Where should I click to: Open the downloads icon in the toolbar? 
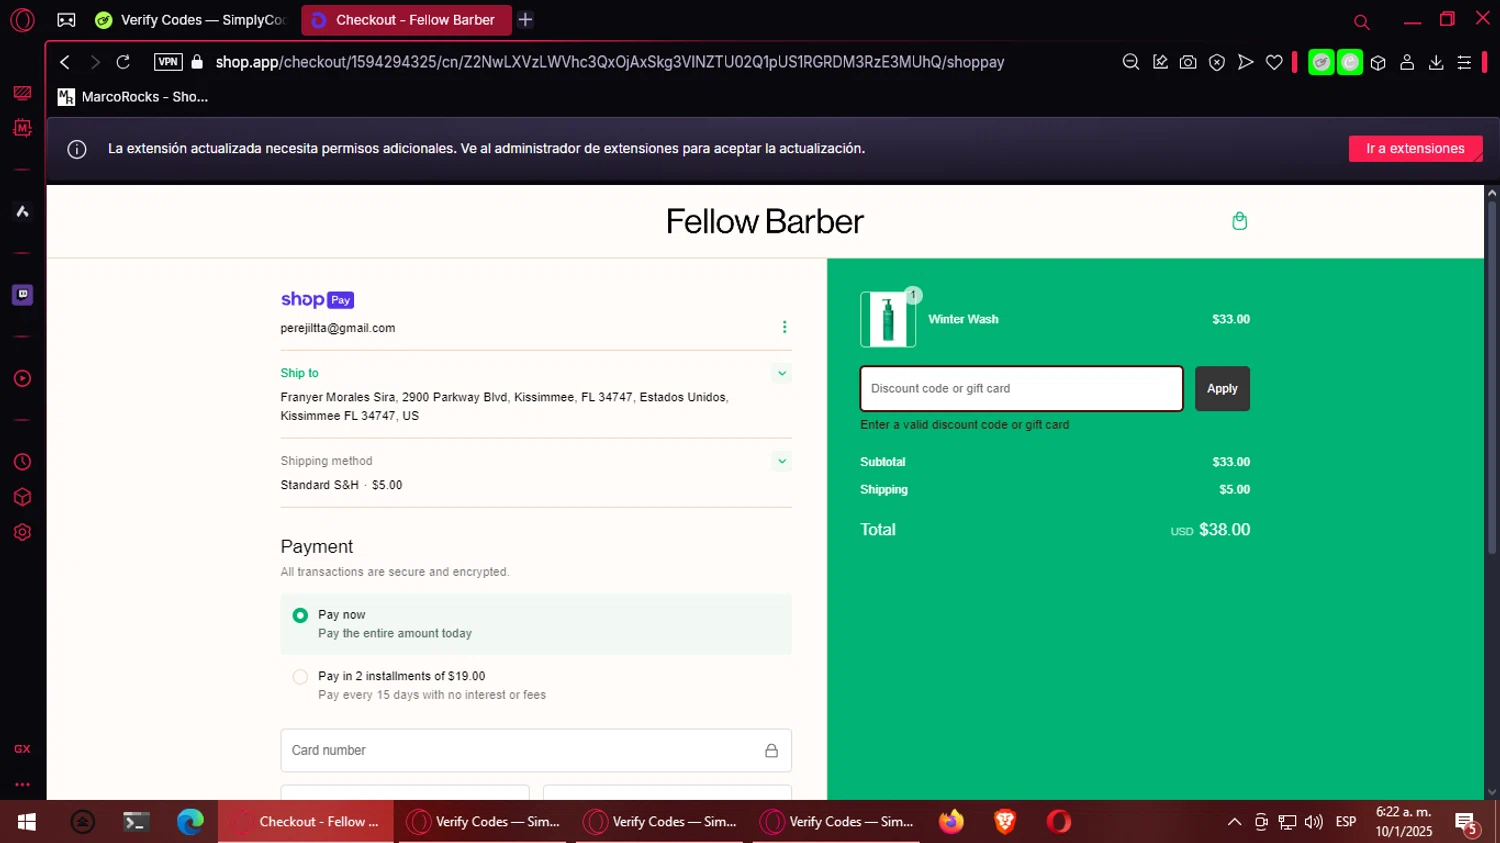click(x=1436, y=62)
